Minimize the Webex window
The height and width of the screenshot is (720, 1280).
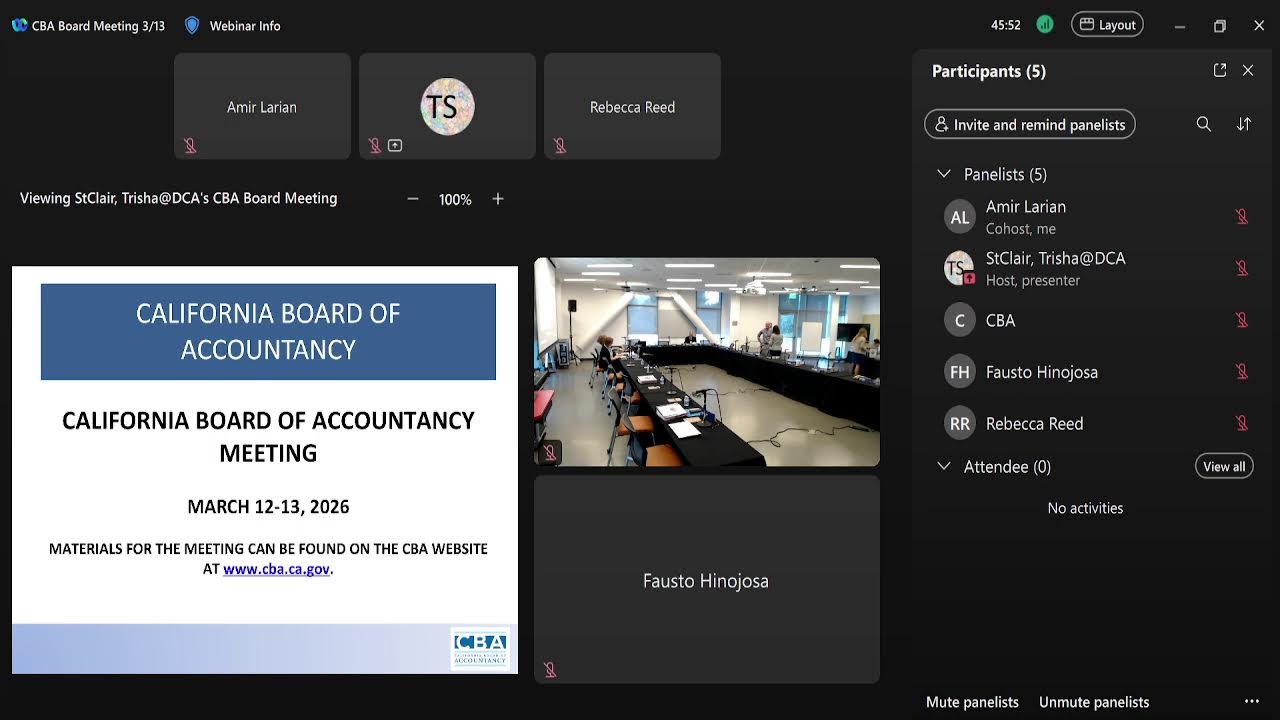point(1180,26)
